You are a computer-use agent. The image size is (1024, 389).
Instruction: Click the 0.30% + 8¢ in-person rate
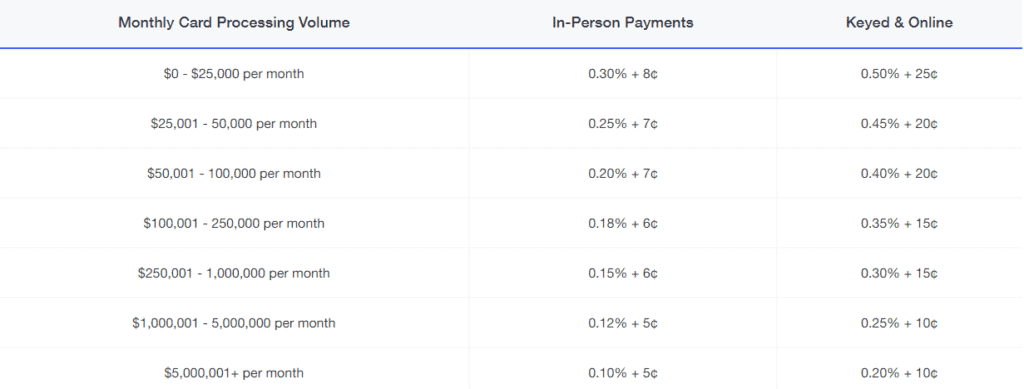click(x=622, y=74)
